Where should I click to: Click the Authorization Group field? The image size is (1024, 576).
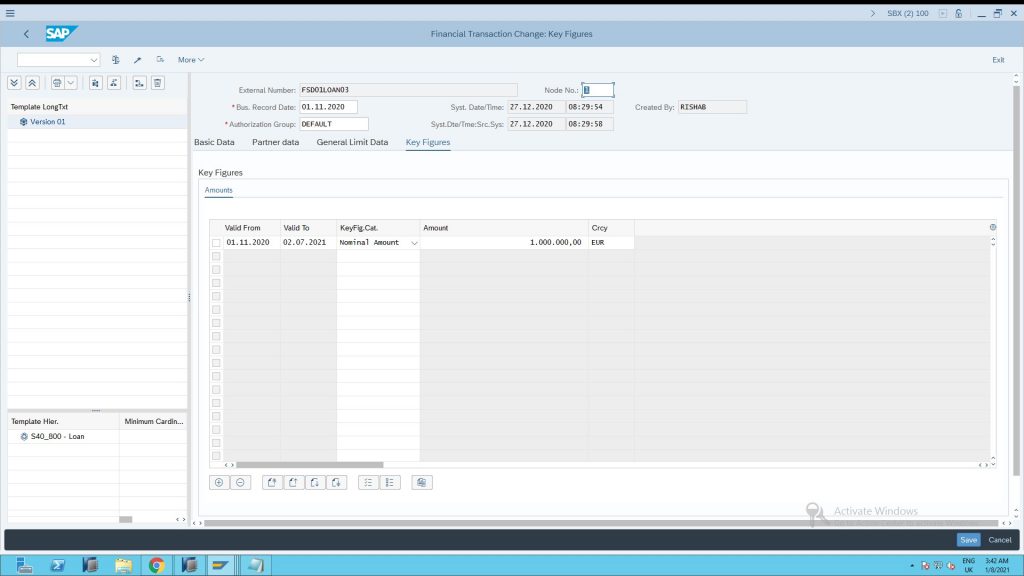coord(334,124)
